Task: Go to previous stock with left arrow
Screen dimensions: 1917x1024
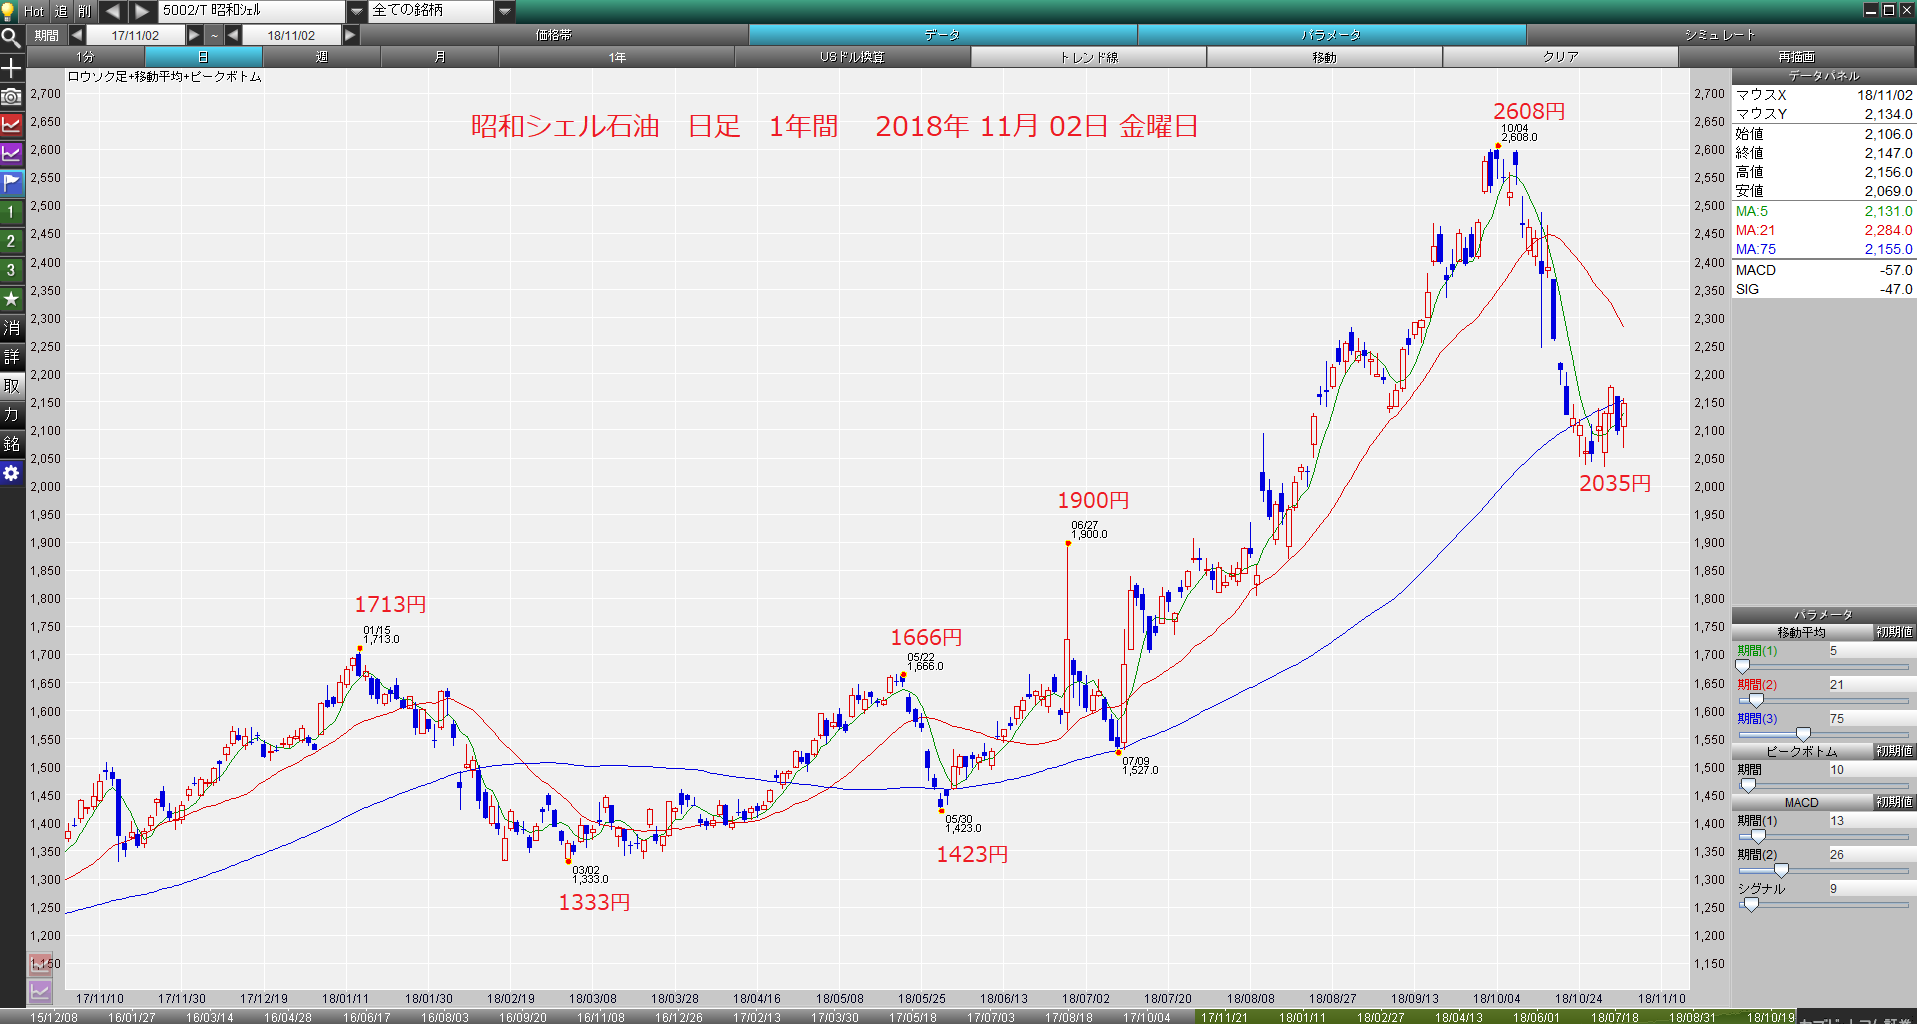Action: click(x=113, y=11)
